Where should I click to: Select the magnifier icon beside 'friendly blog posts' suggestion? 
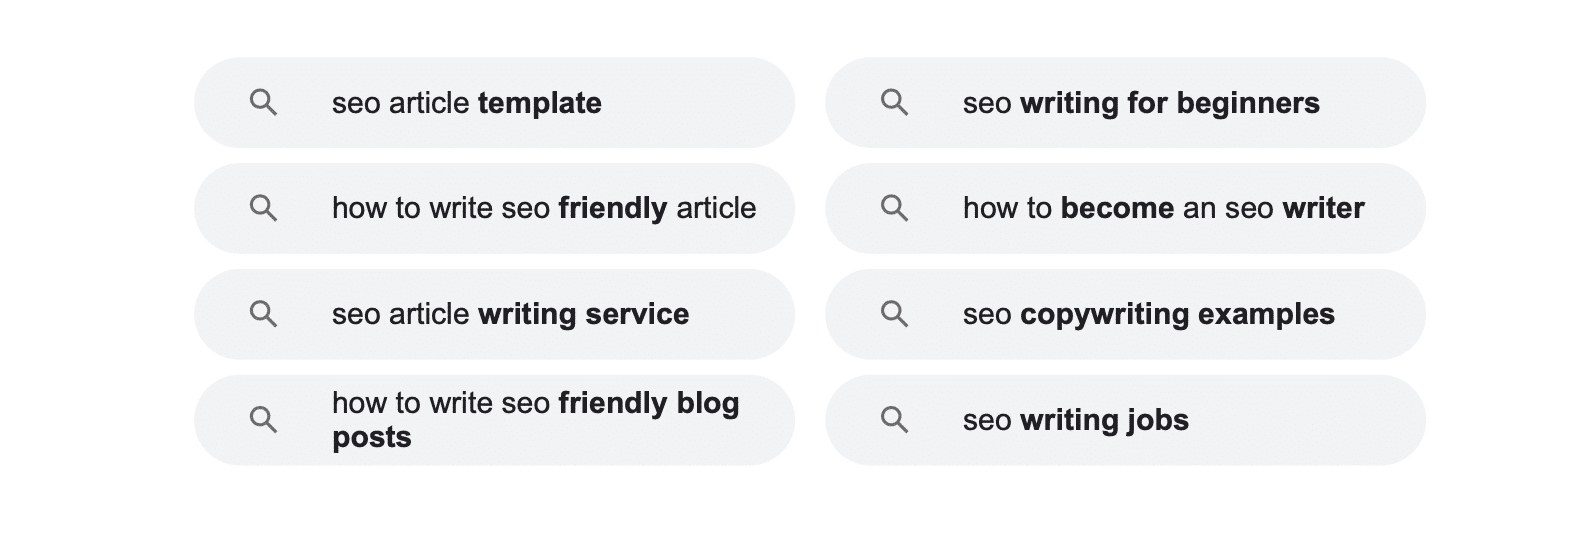[263, 420]
